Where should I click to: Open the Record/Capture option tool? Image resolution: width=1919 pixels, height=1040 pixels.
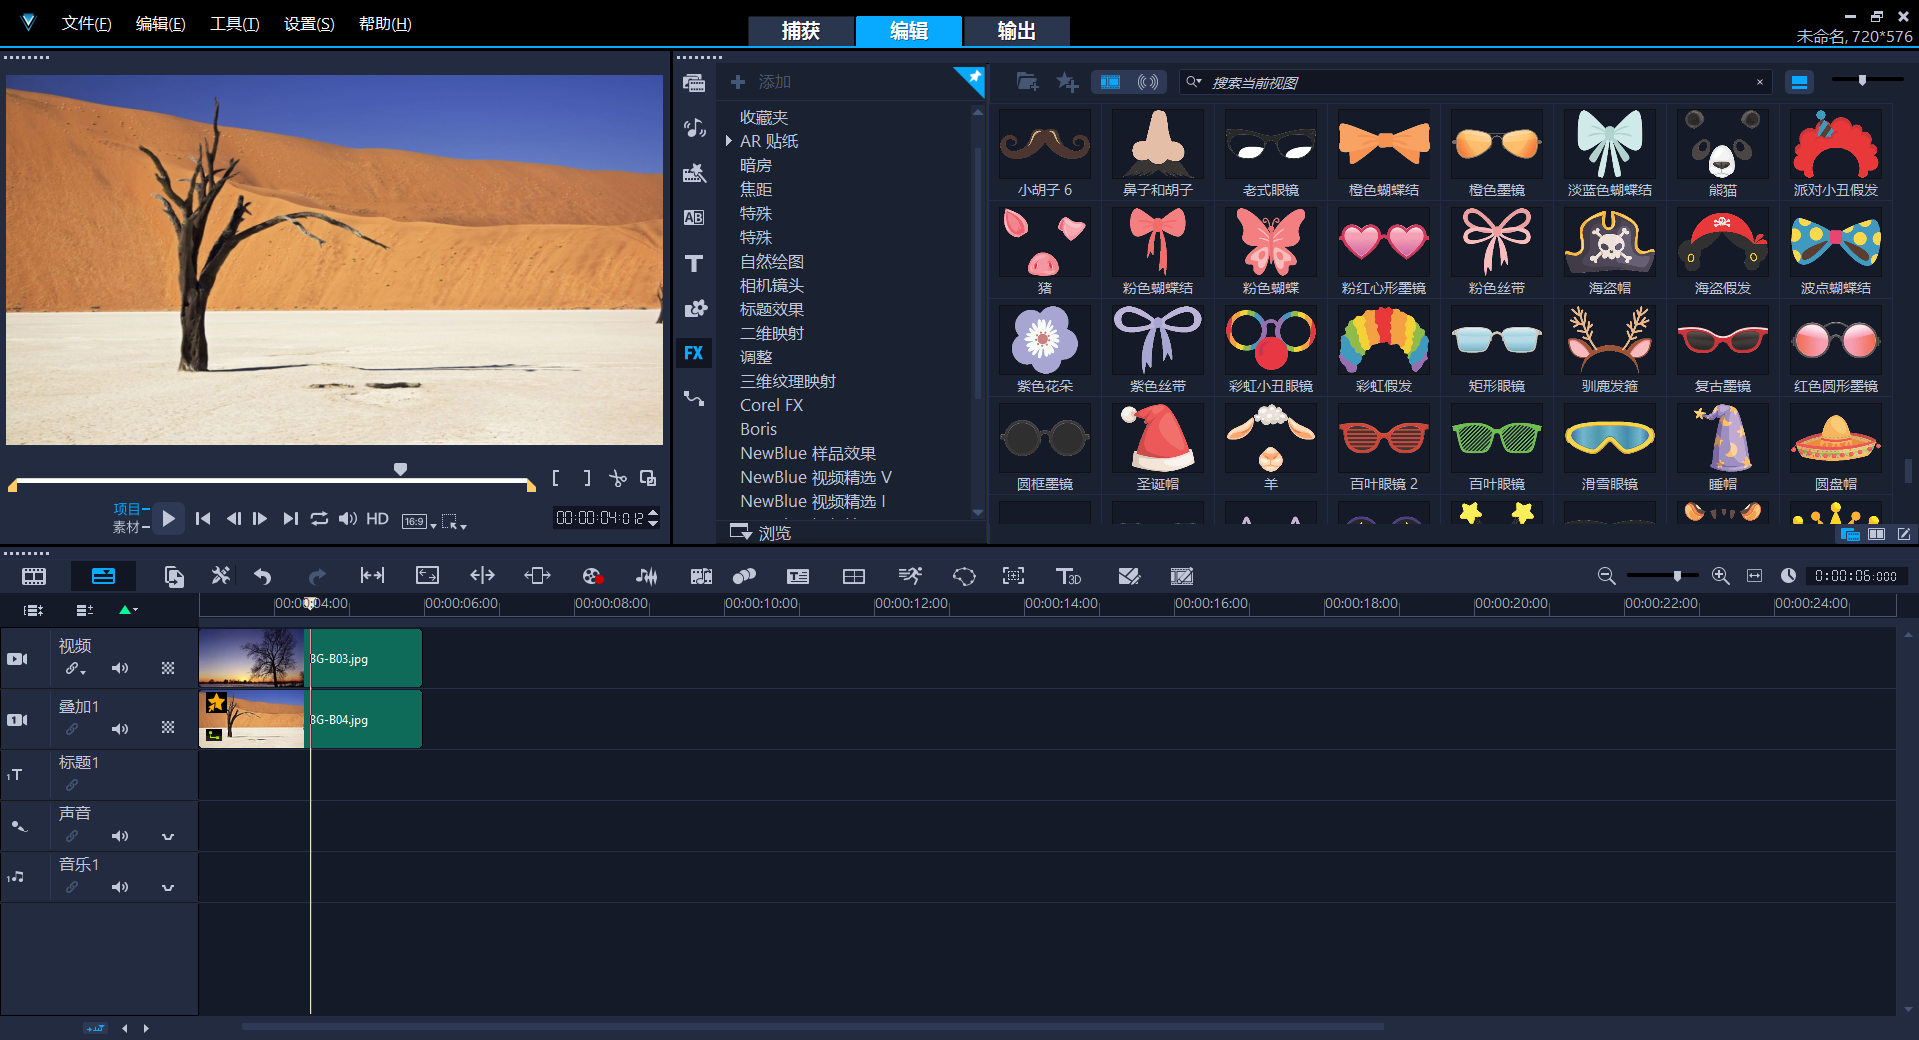tap(592, 576)
